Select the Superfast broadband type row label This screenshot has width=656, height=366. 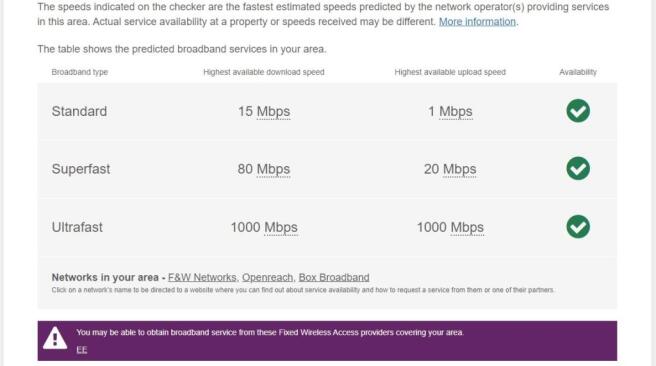pyautogui.click(x=81, y=169)
